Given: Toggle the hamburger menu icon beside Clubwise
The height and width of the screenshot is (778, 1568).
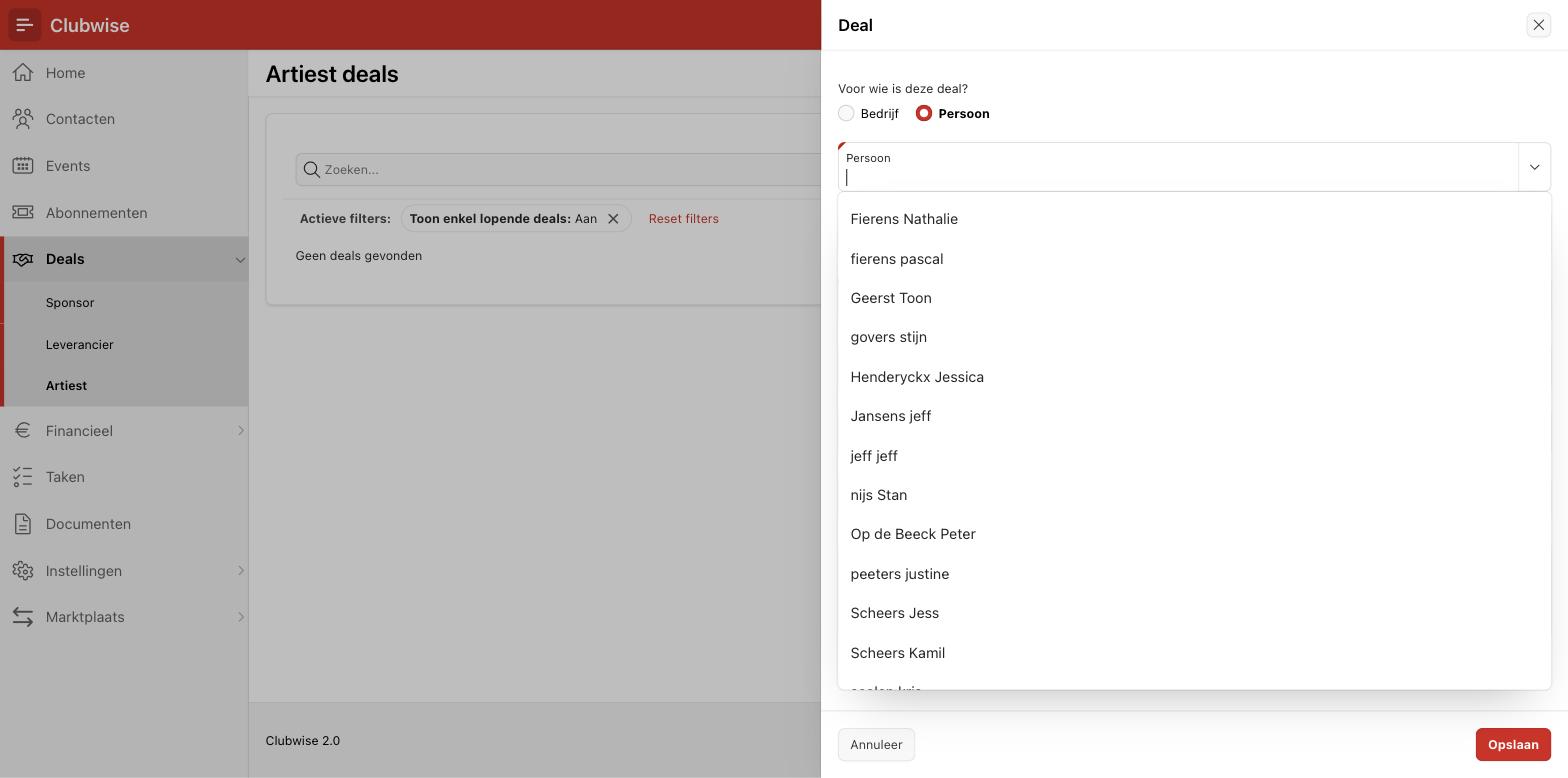Looking at the screenshot, I should (x=25, y=25).
